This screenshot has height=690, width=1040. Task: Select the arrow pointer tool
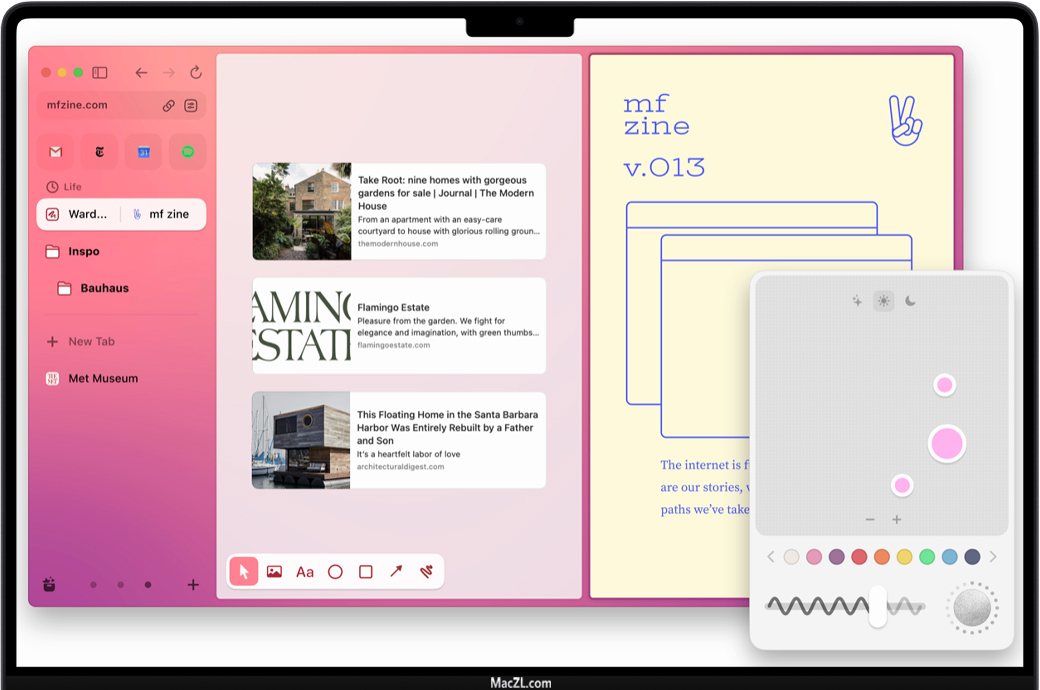pos(243,572)
